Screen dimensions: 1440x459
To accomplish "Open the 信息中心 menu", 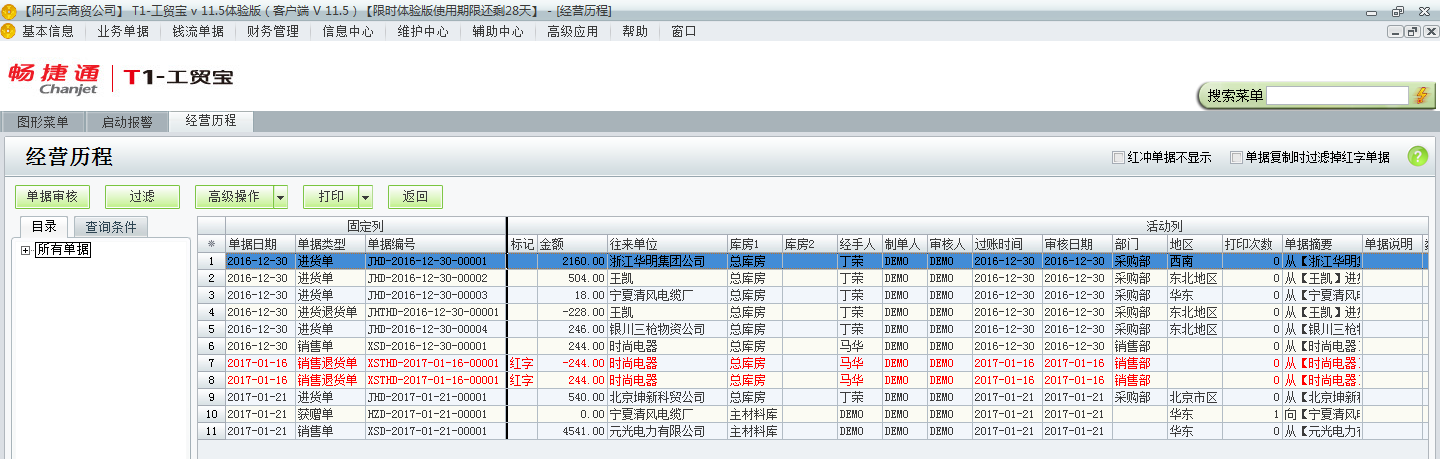I will click(x=348, y=31).
